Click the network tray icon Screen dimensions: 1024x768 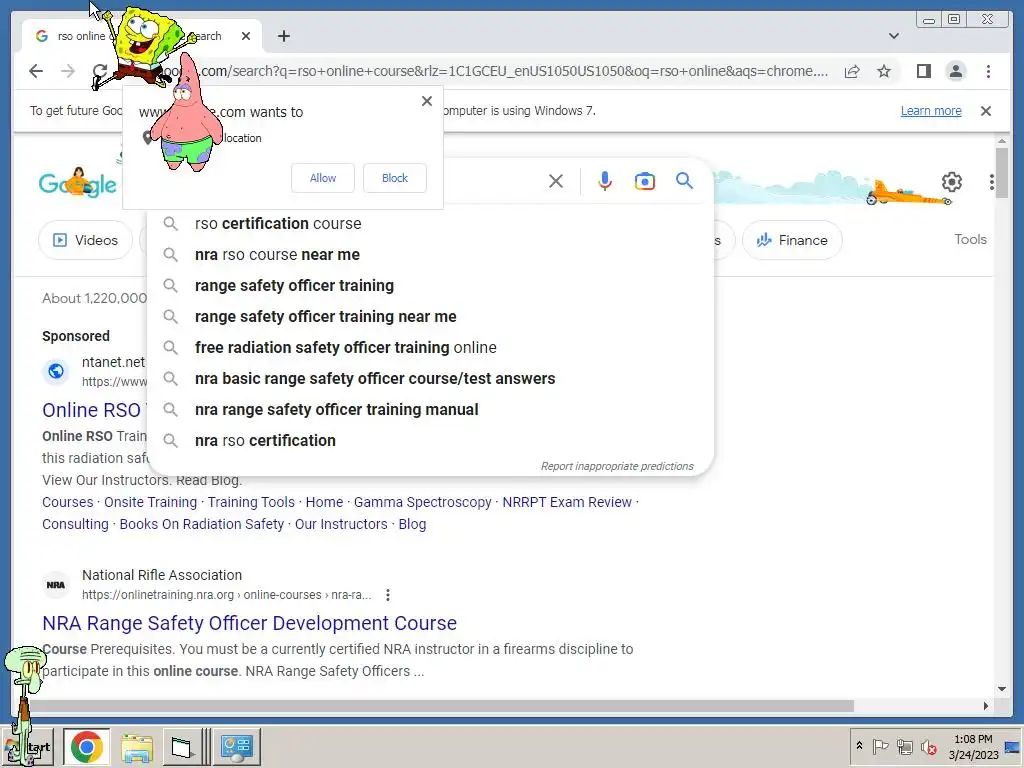click(x=904, y=746)
